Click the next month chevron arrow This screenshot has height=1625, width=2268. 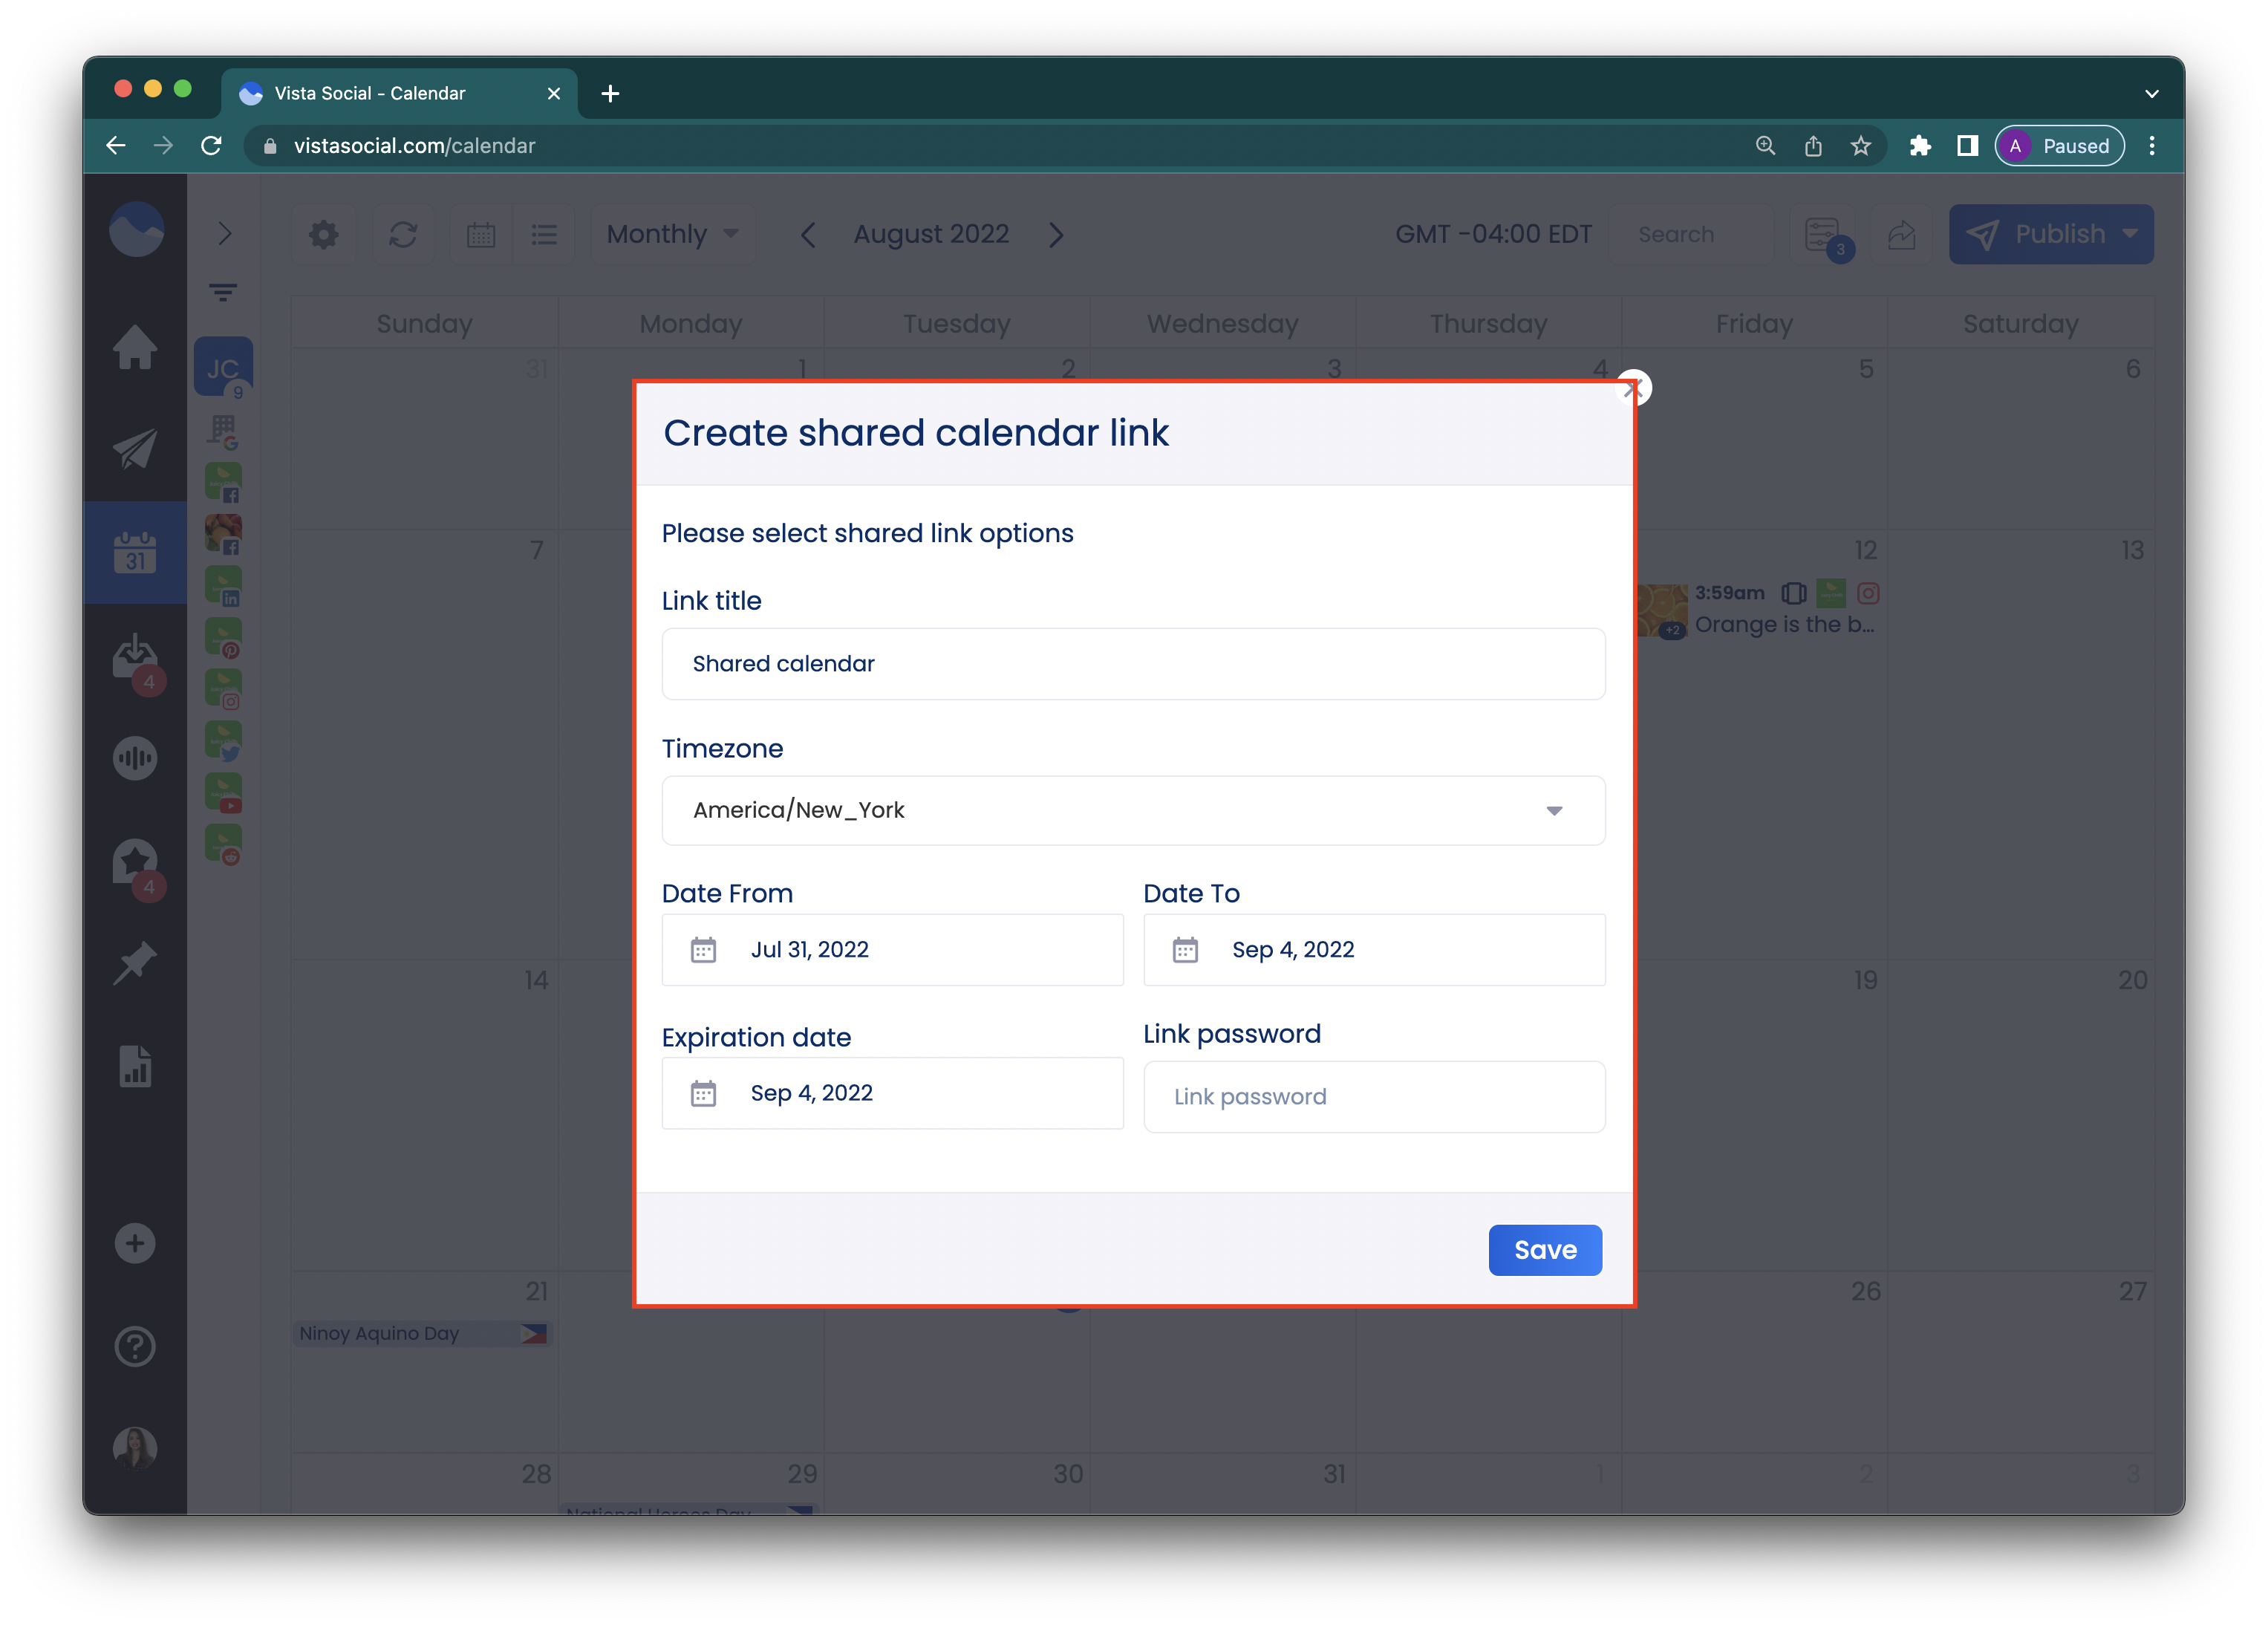(1057, 234)
